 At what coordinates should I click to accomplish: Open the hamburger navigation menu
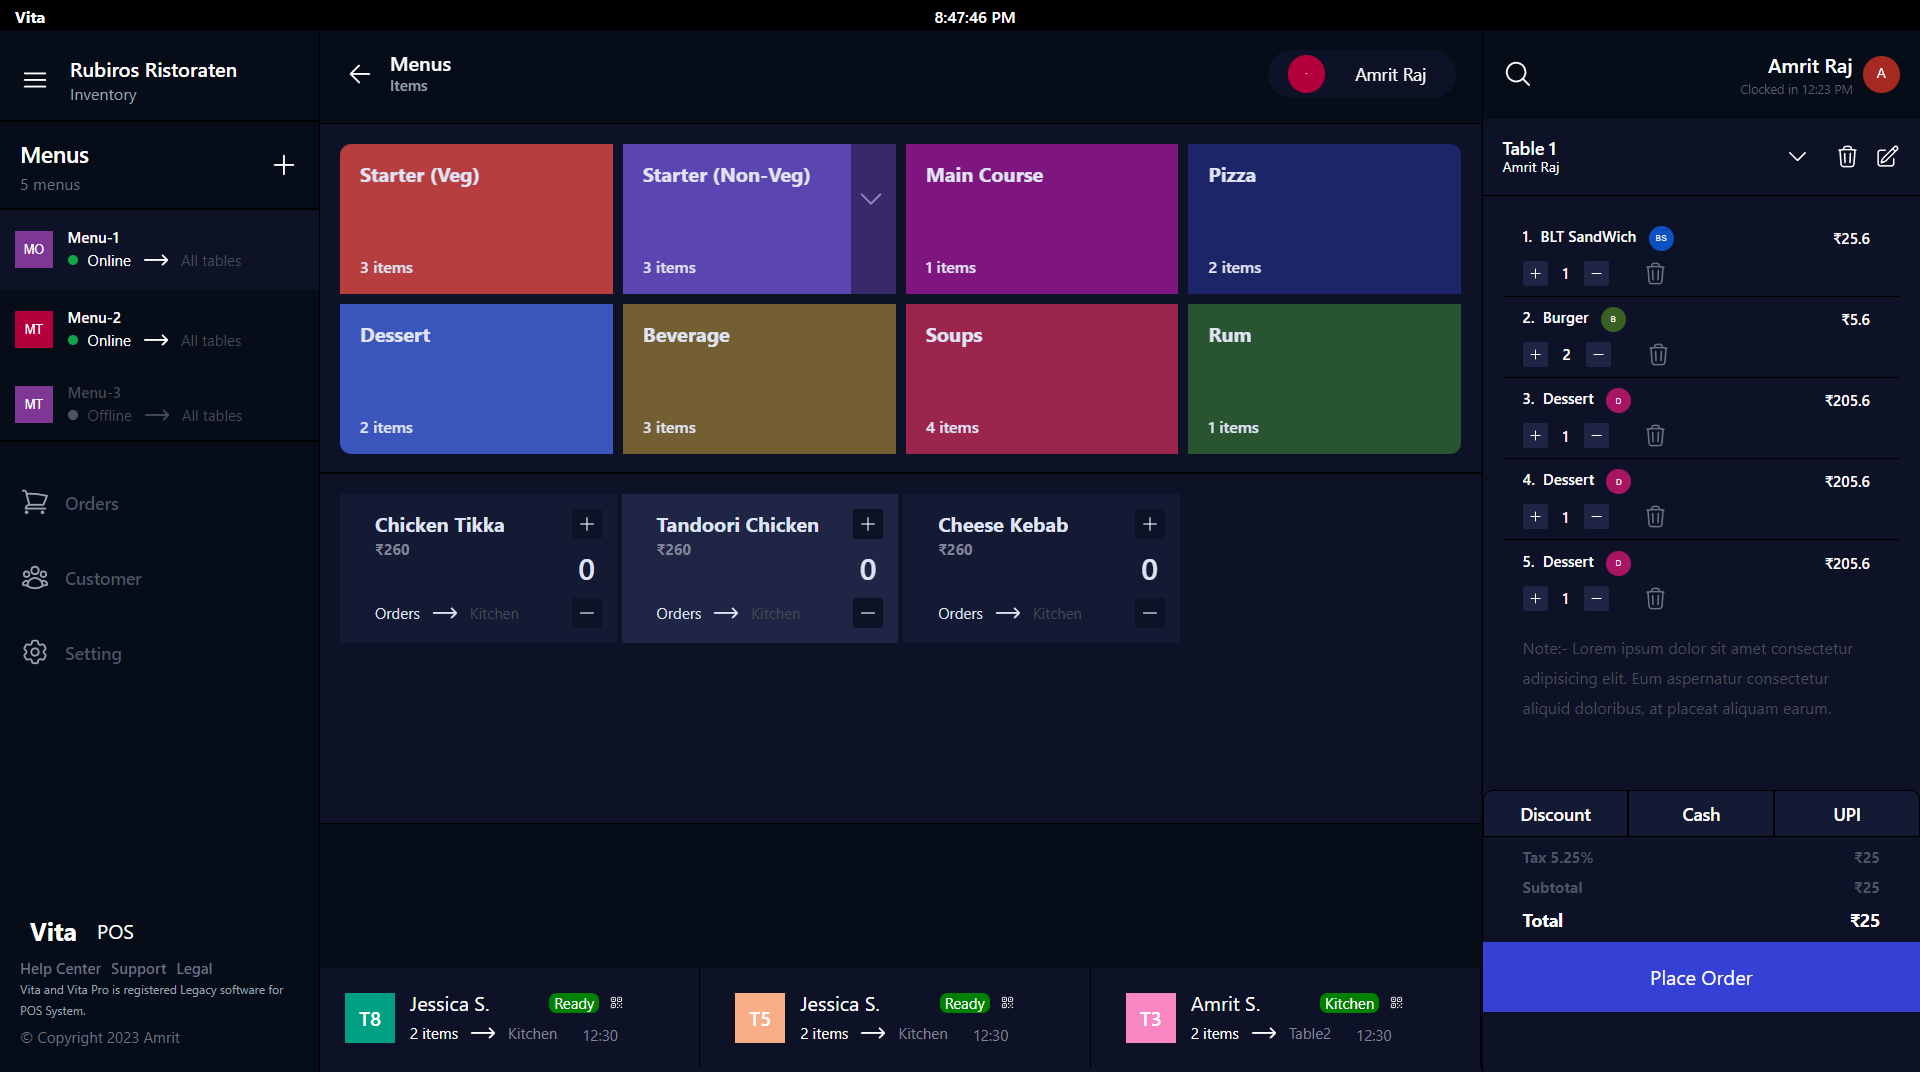pos(35,80)
